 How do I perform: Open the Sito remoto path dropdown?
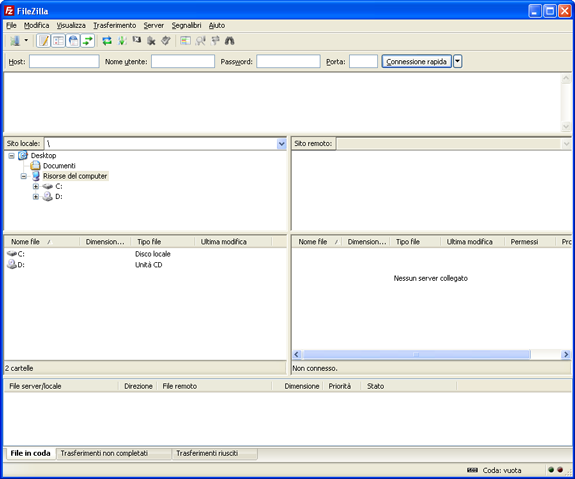pos(566,143)
